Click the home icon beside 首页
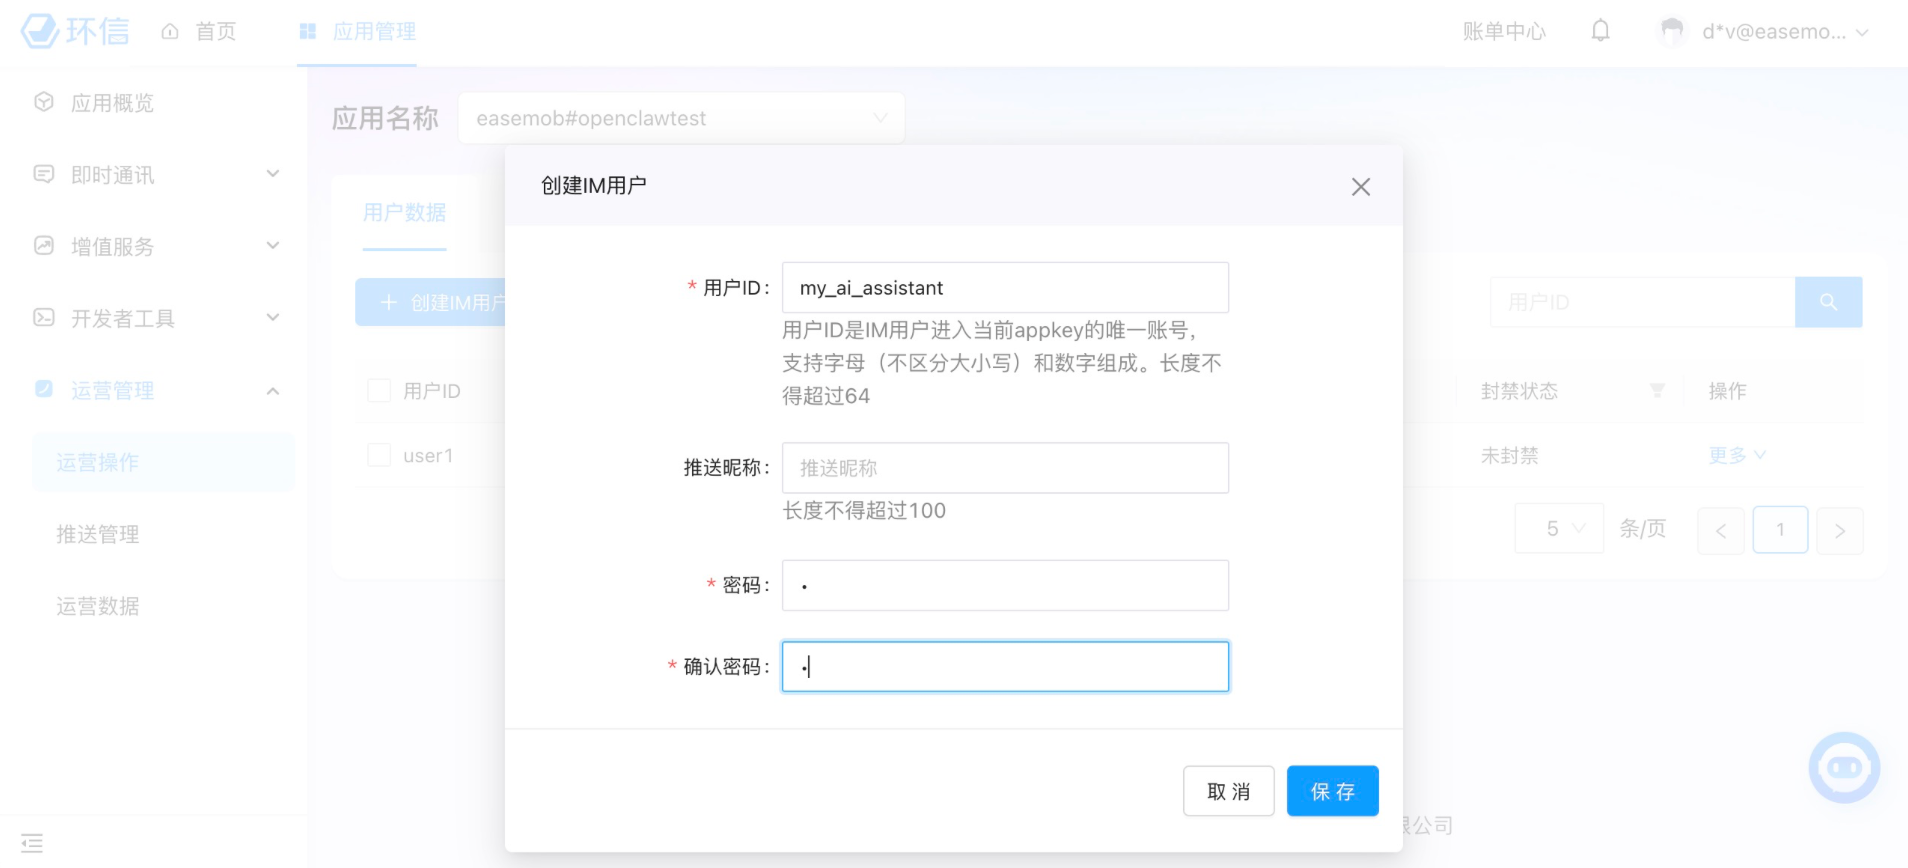 click(x=170, y=31)
